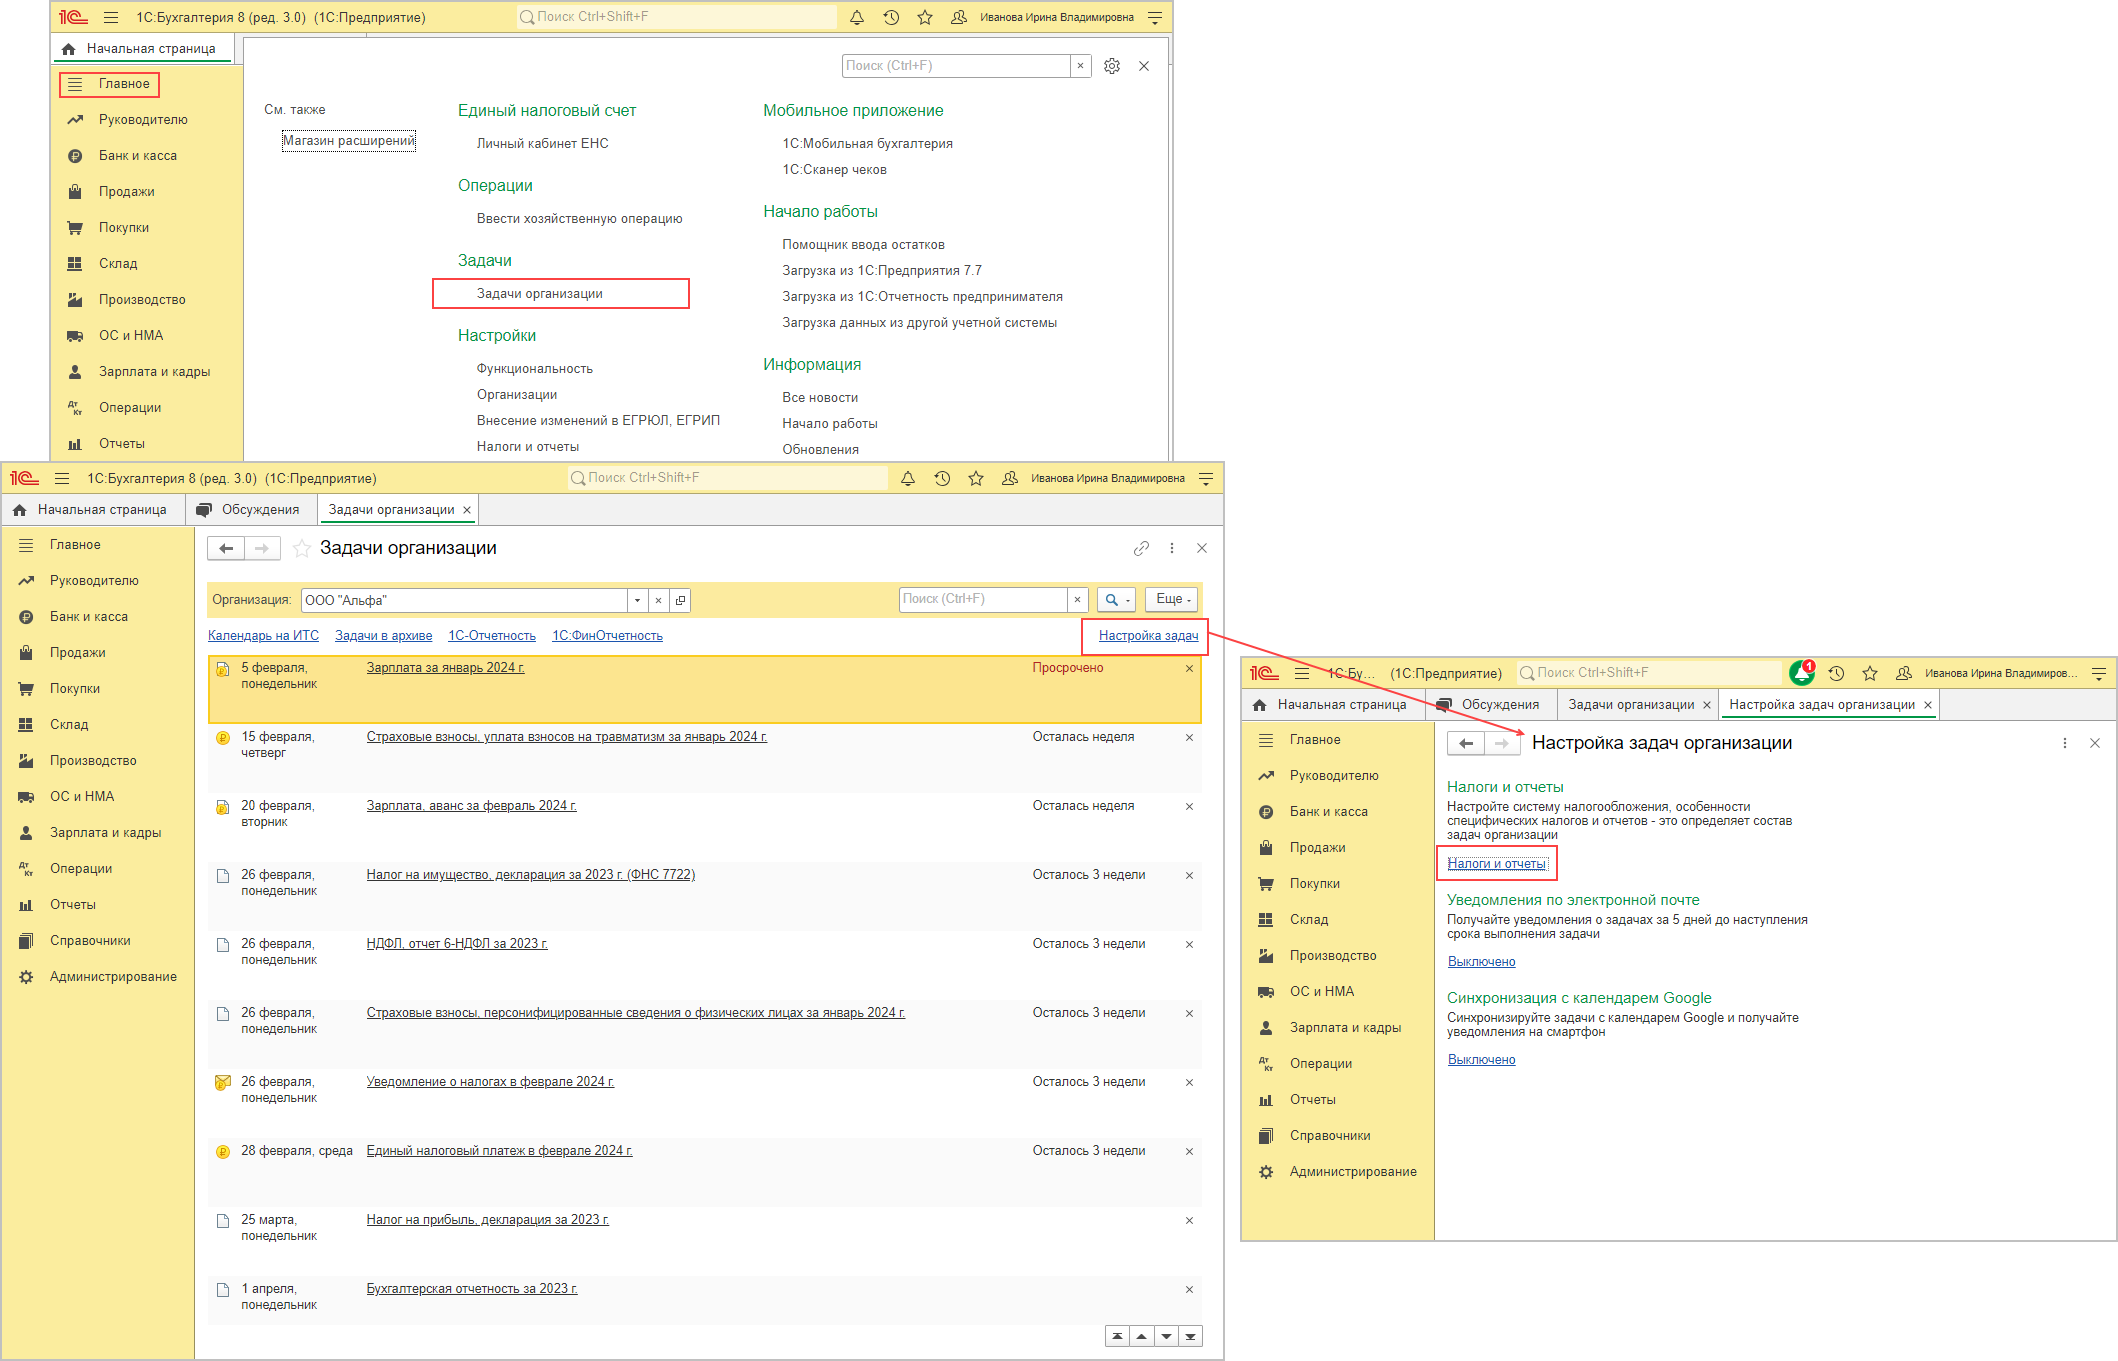Open Администрирование in middle window sidebar

113,977
